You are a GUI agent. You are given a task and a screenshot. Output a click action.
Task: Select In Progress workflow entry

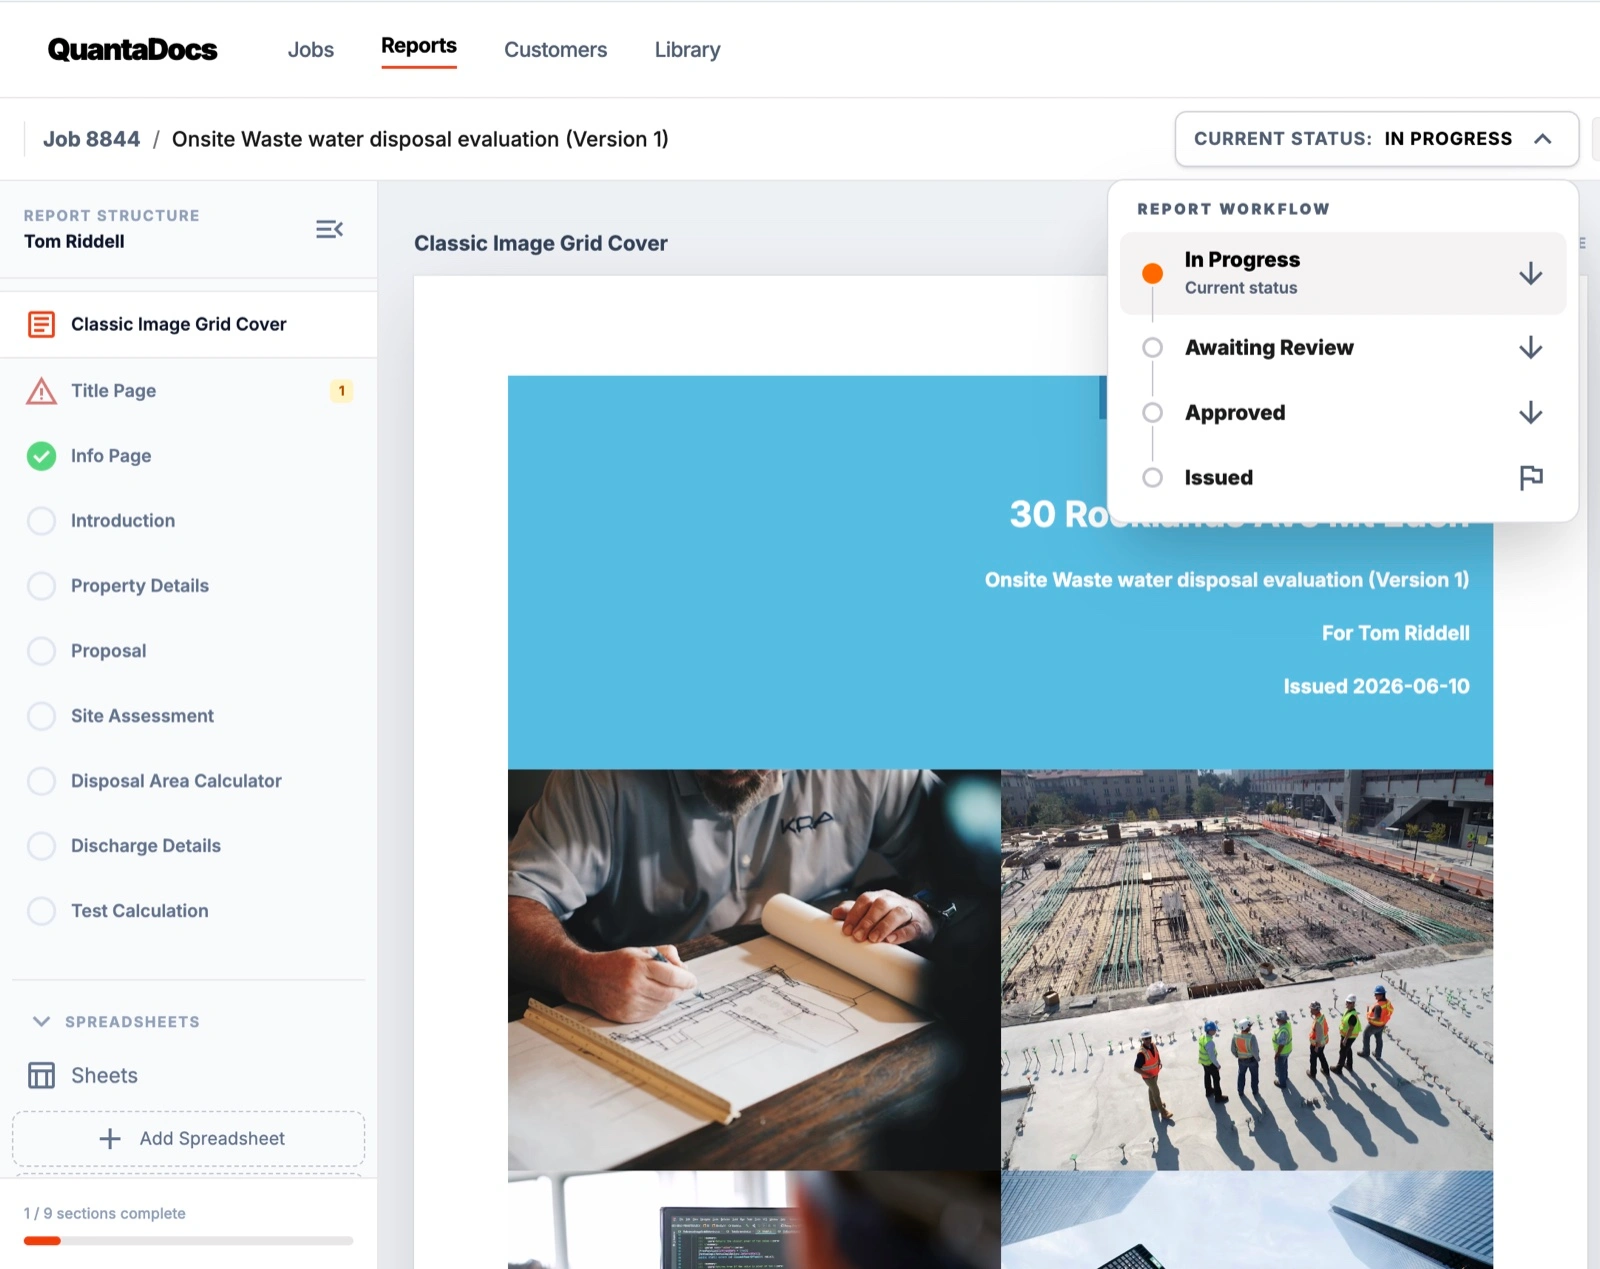pyautogui.click(x=1343, y=273)
